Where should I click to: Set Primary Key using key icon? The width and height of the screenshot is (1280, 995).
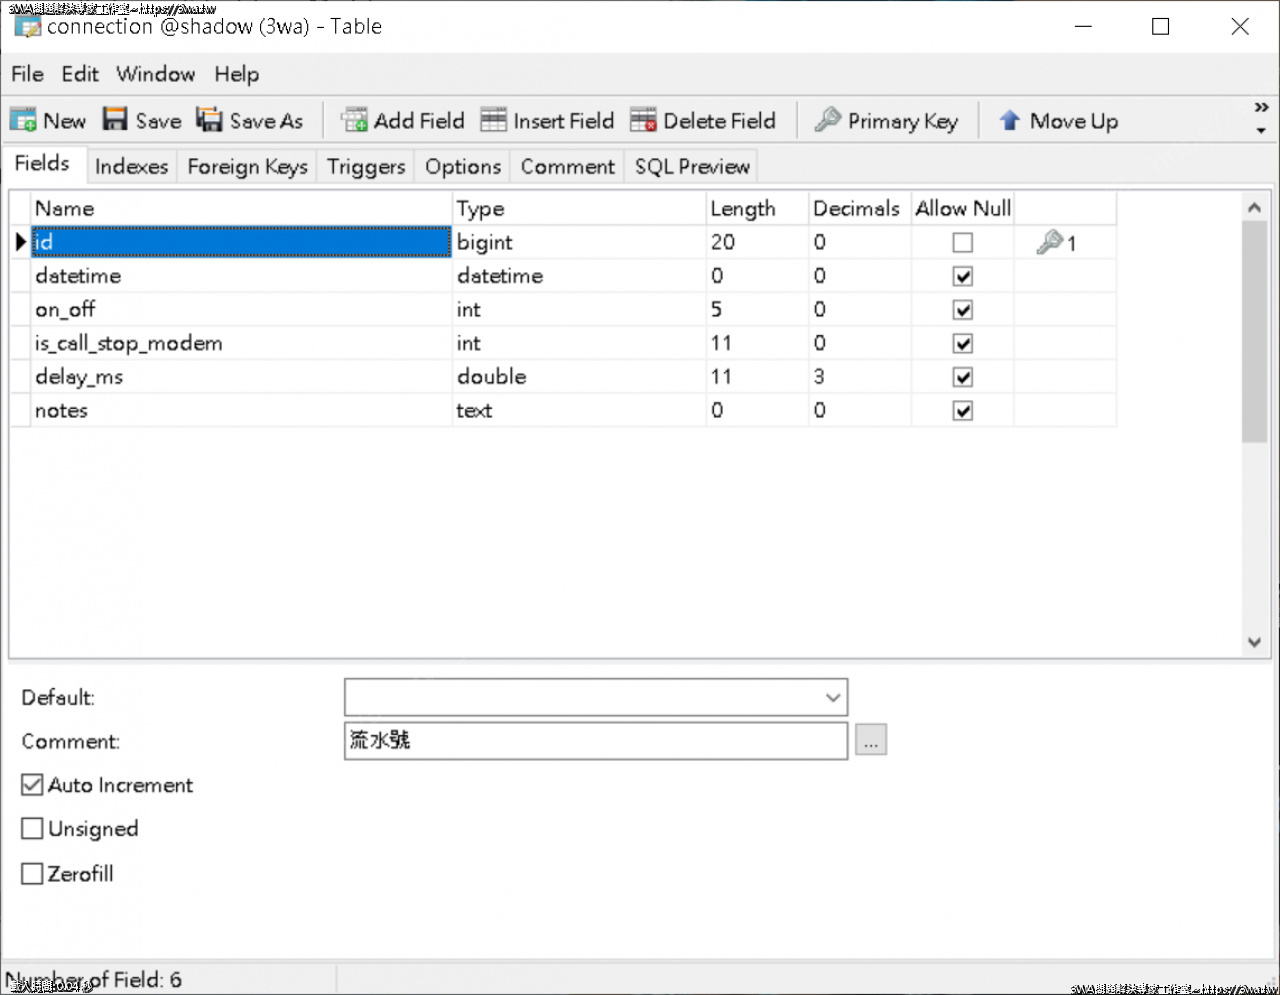pos(828,120)
